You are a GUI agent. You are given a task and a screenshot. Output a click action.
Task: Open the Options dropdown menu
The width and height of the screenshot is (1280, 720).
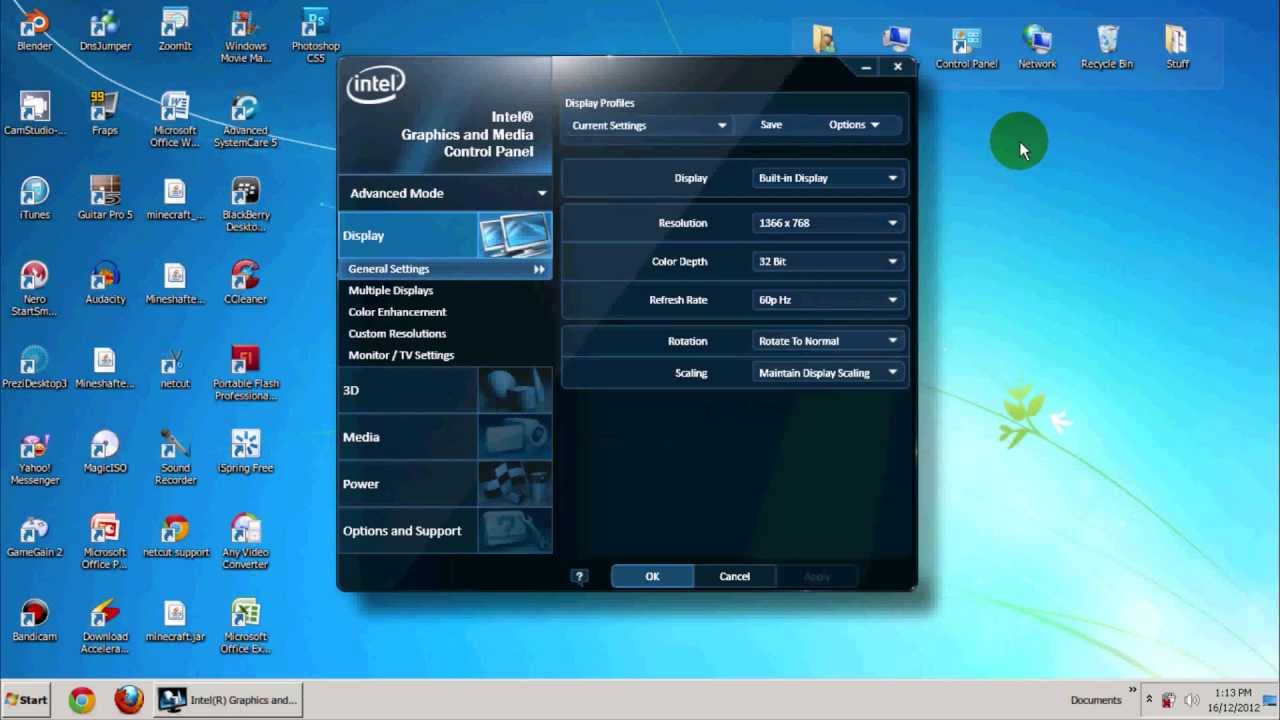tap(854, 125)
